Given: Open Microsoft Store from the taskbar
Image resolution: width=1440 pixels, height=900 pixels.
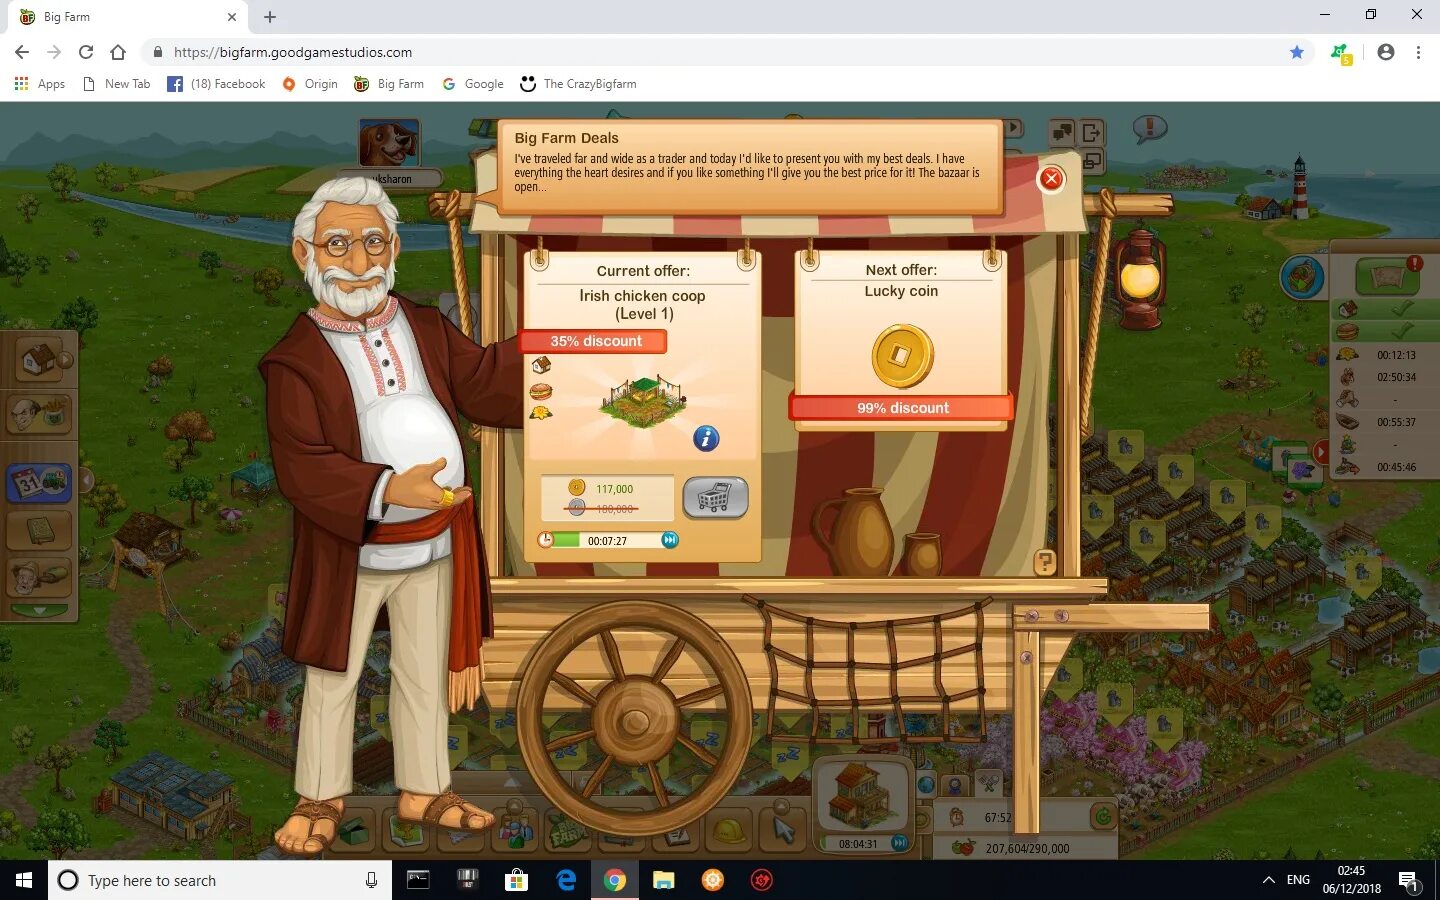Looking at the screenshot, I should click(516, 880).
